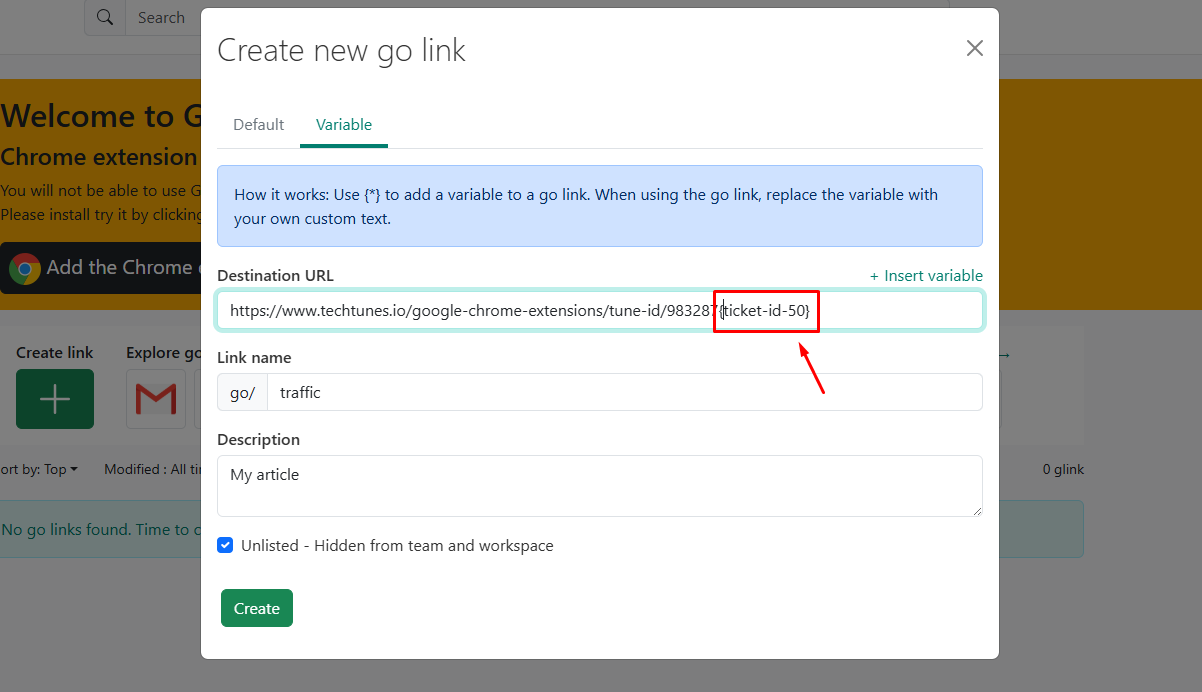The image size is (1202, 692).
Task: Click the Unlisted - Hidden from team label
Action: tap(397, 546)
